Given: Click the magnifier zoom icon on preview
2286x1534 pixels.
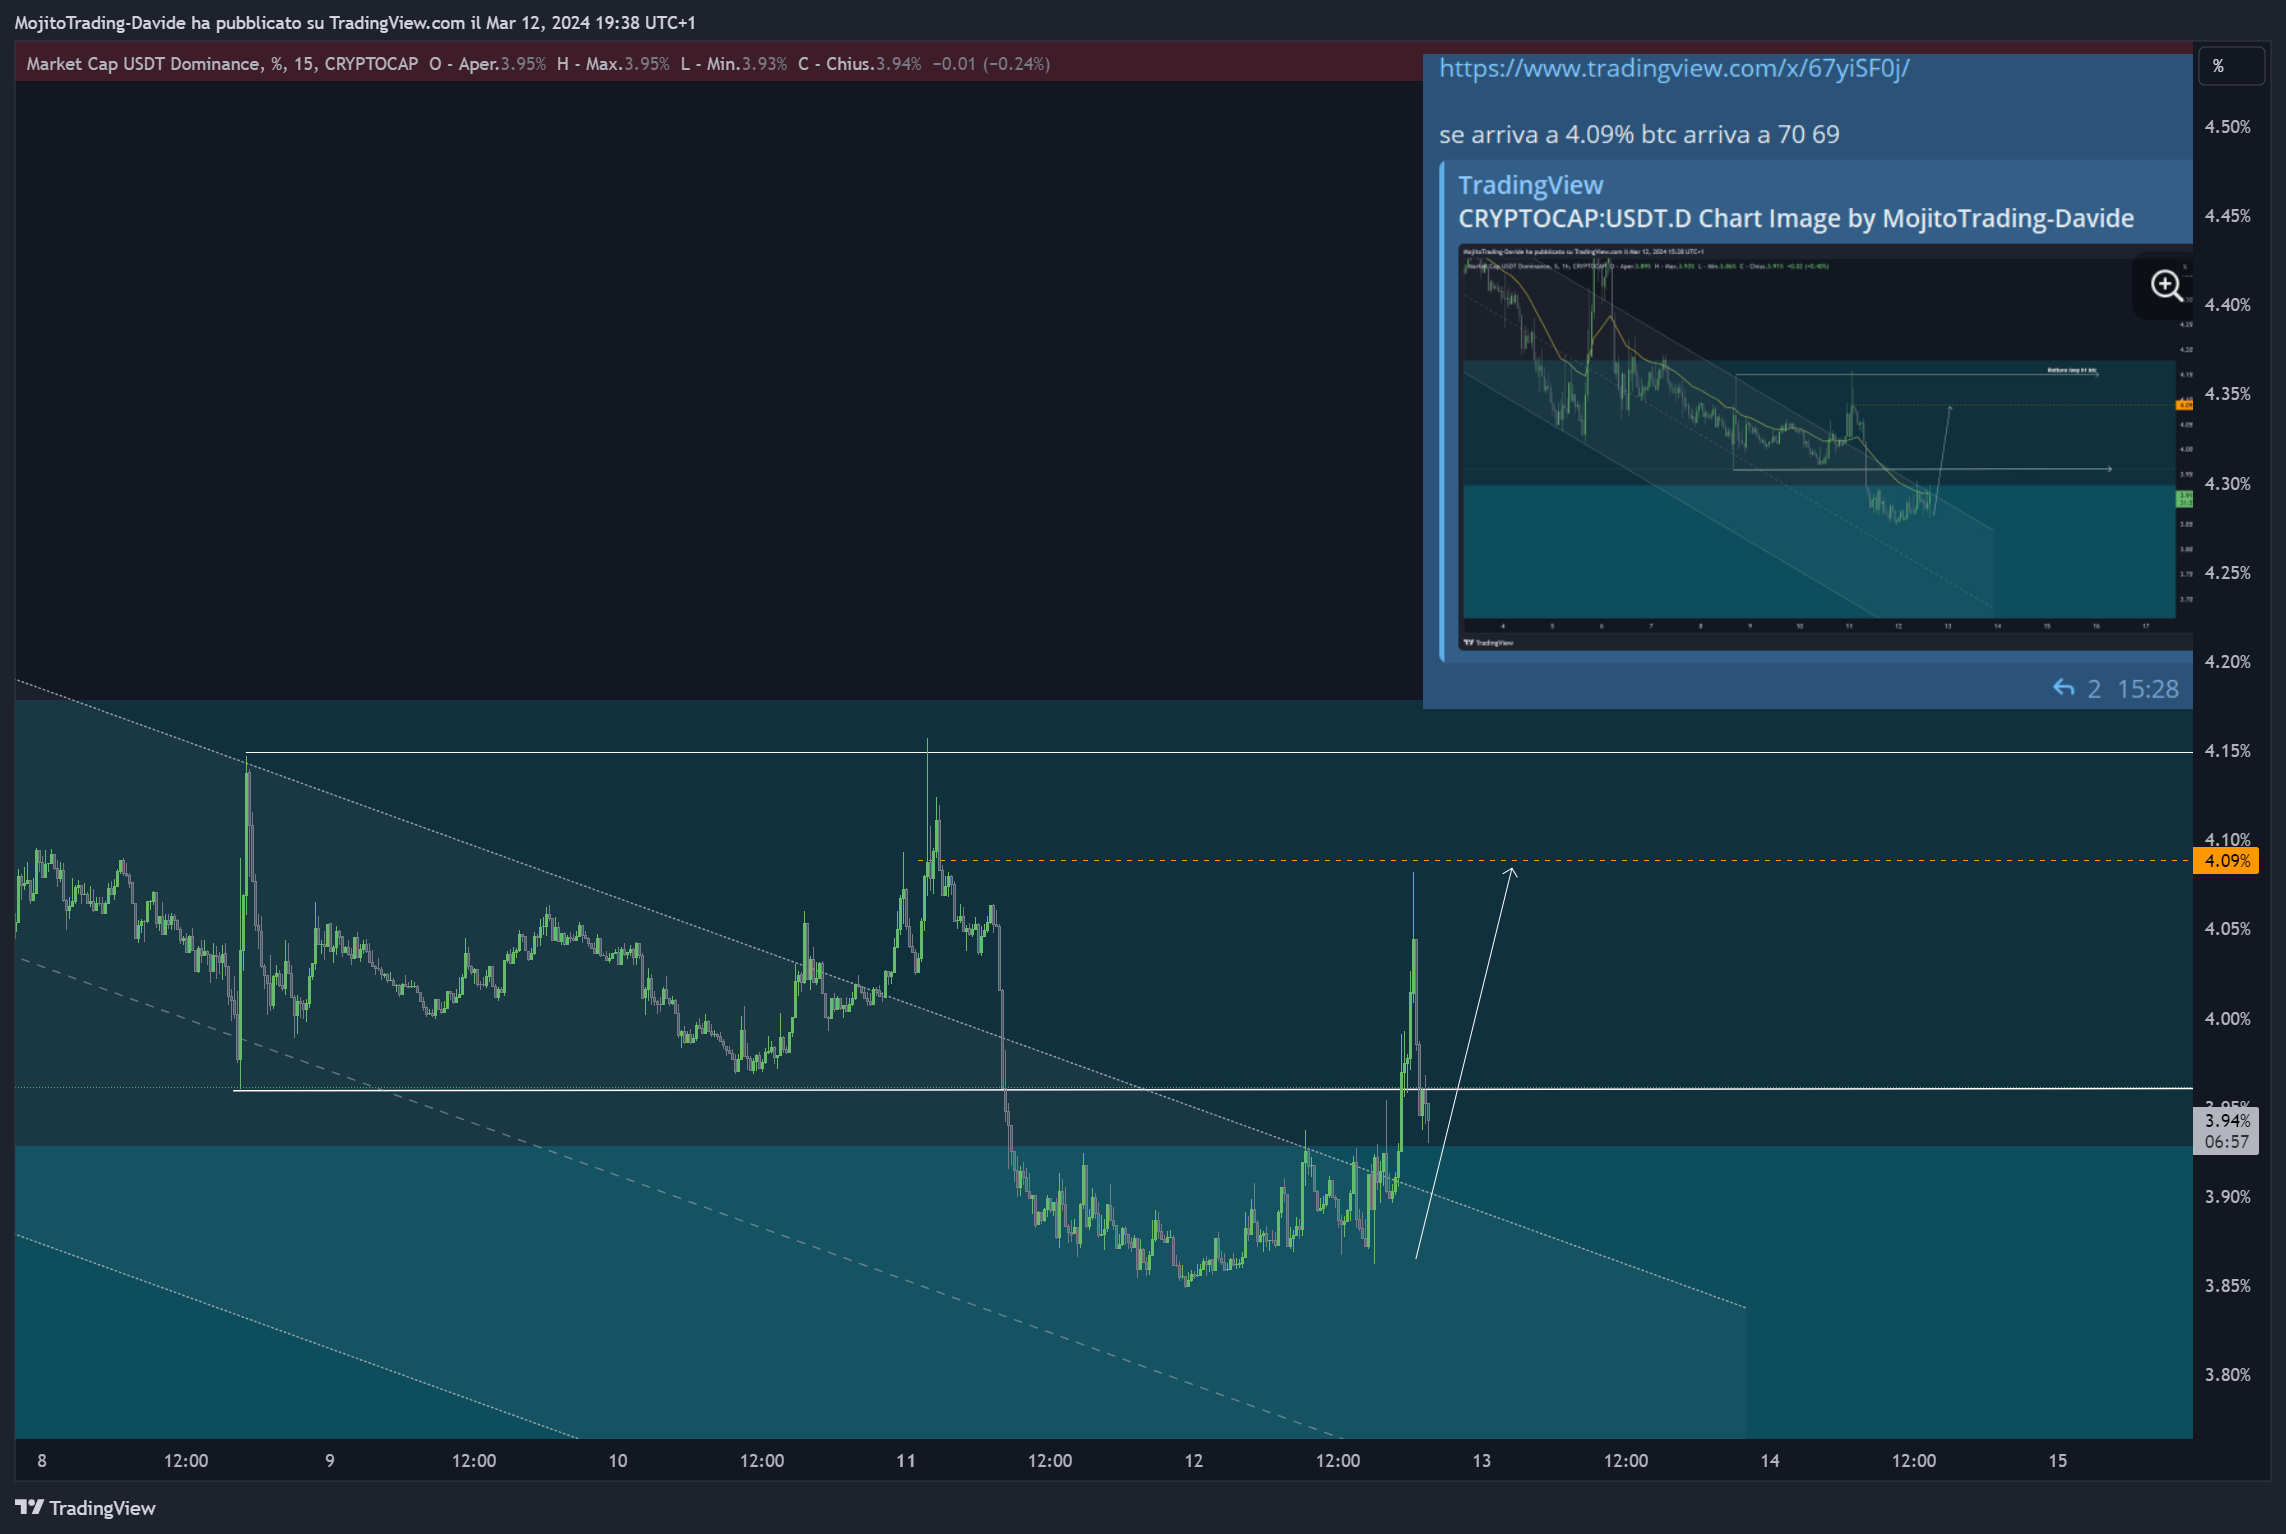Looking at the screenshot, I should pyautogui.click(x=2166, y=286).
